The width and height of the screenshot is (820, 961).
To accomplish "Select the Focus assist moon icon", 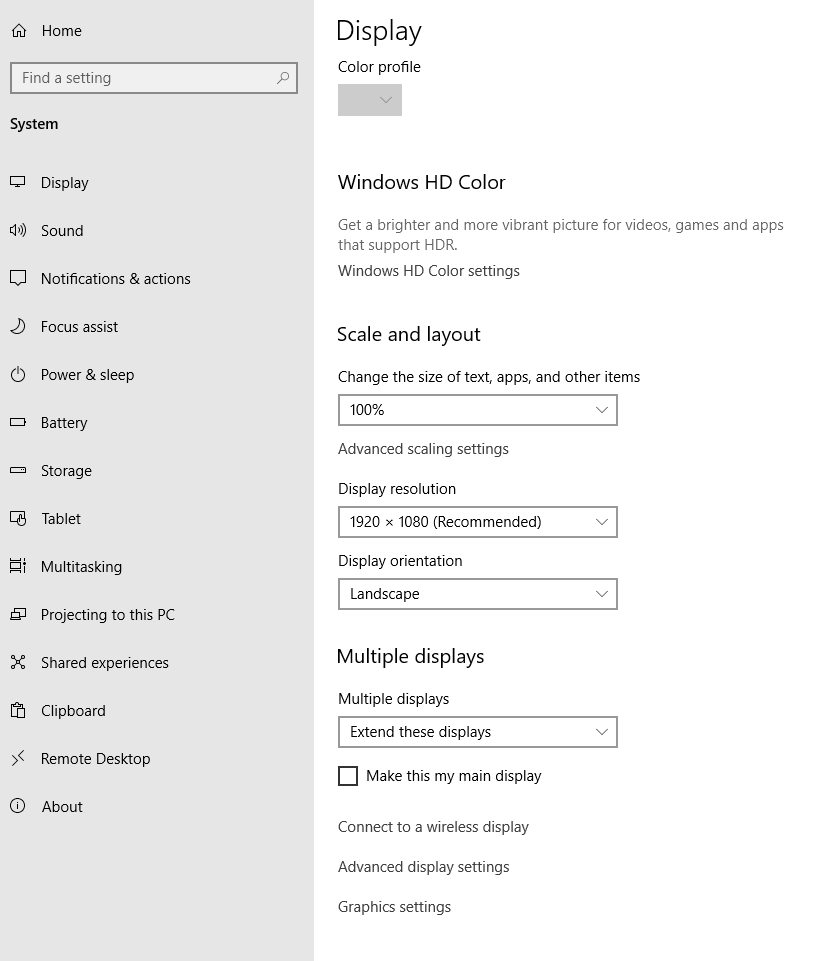I will 18,327.
